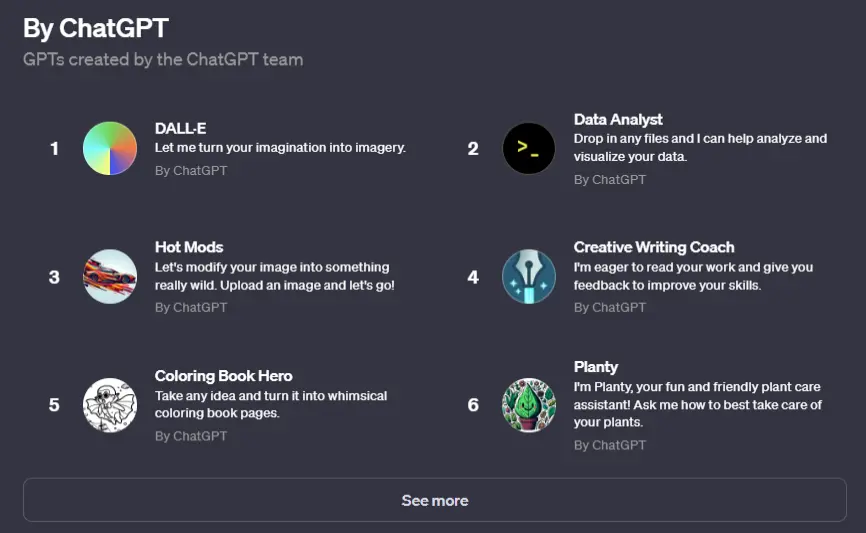Open the Data Analyst terminal prompt icon
This screenshot has height=533, width=866.
pos(529,149)
